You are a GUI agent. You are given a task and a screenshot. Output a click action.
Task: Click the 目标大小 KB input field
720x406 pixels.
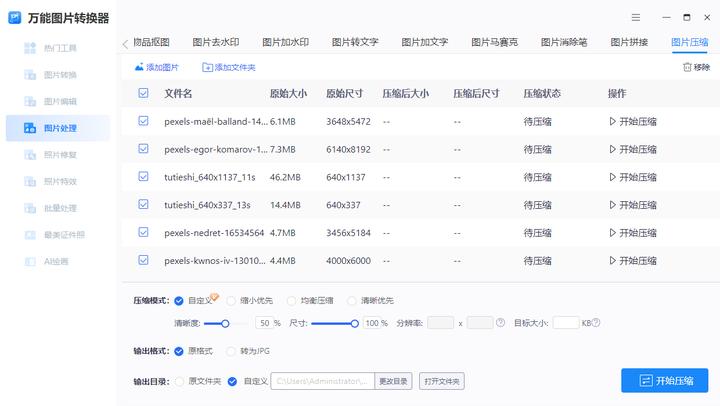pyautogui.click(x=566, y=323)
